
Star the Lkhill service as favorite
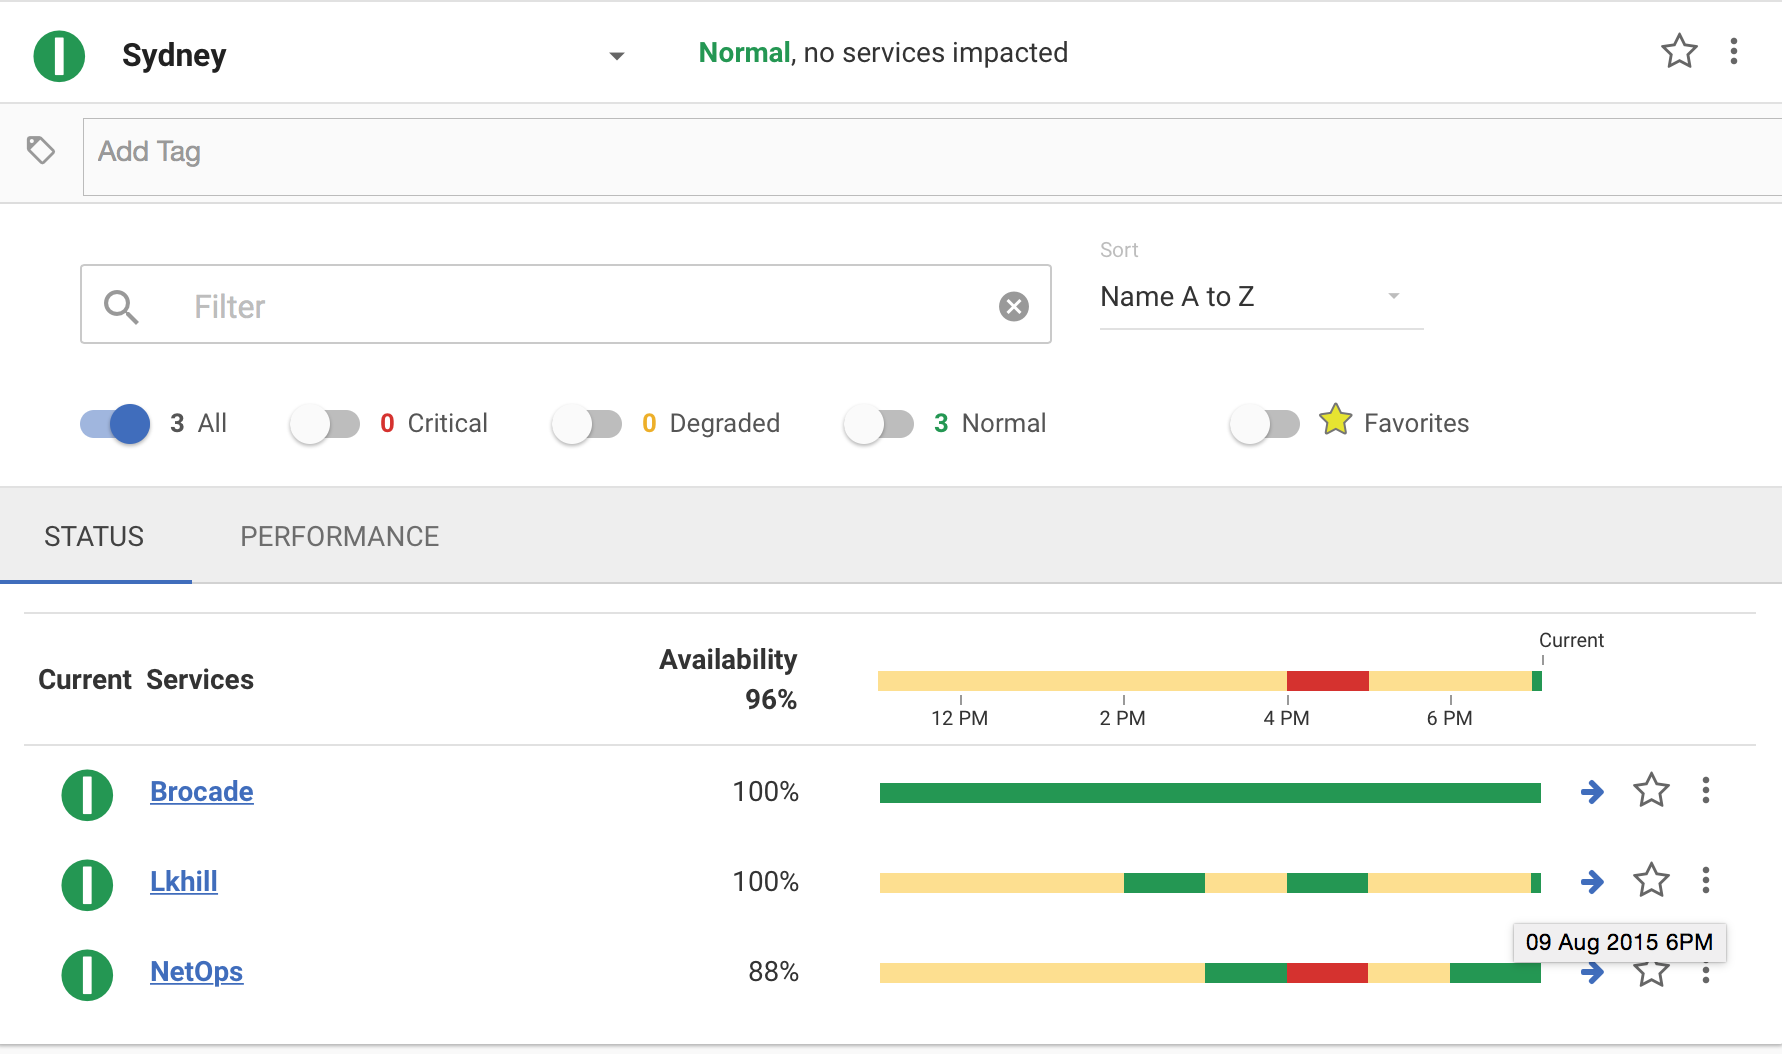click(x=1651, y=881)
